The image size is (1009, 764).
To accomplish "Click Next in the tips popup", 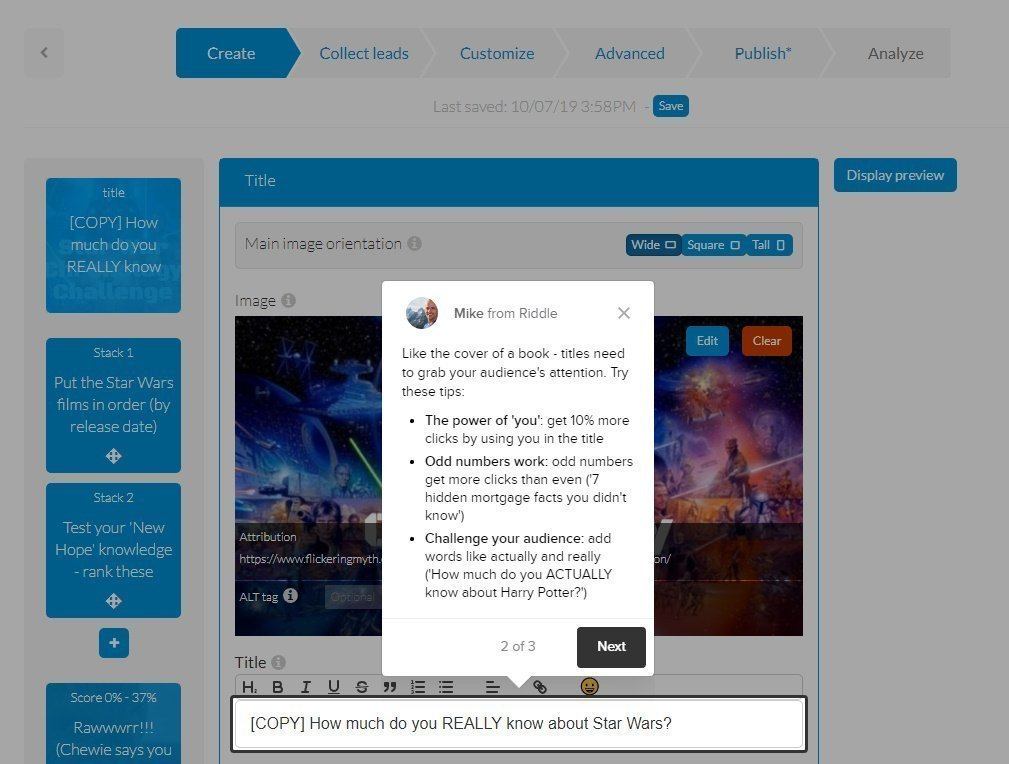I will coord(611,646).
